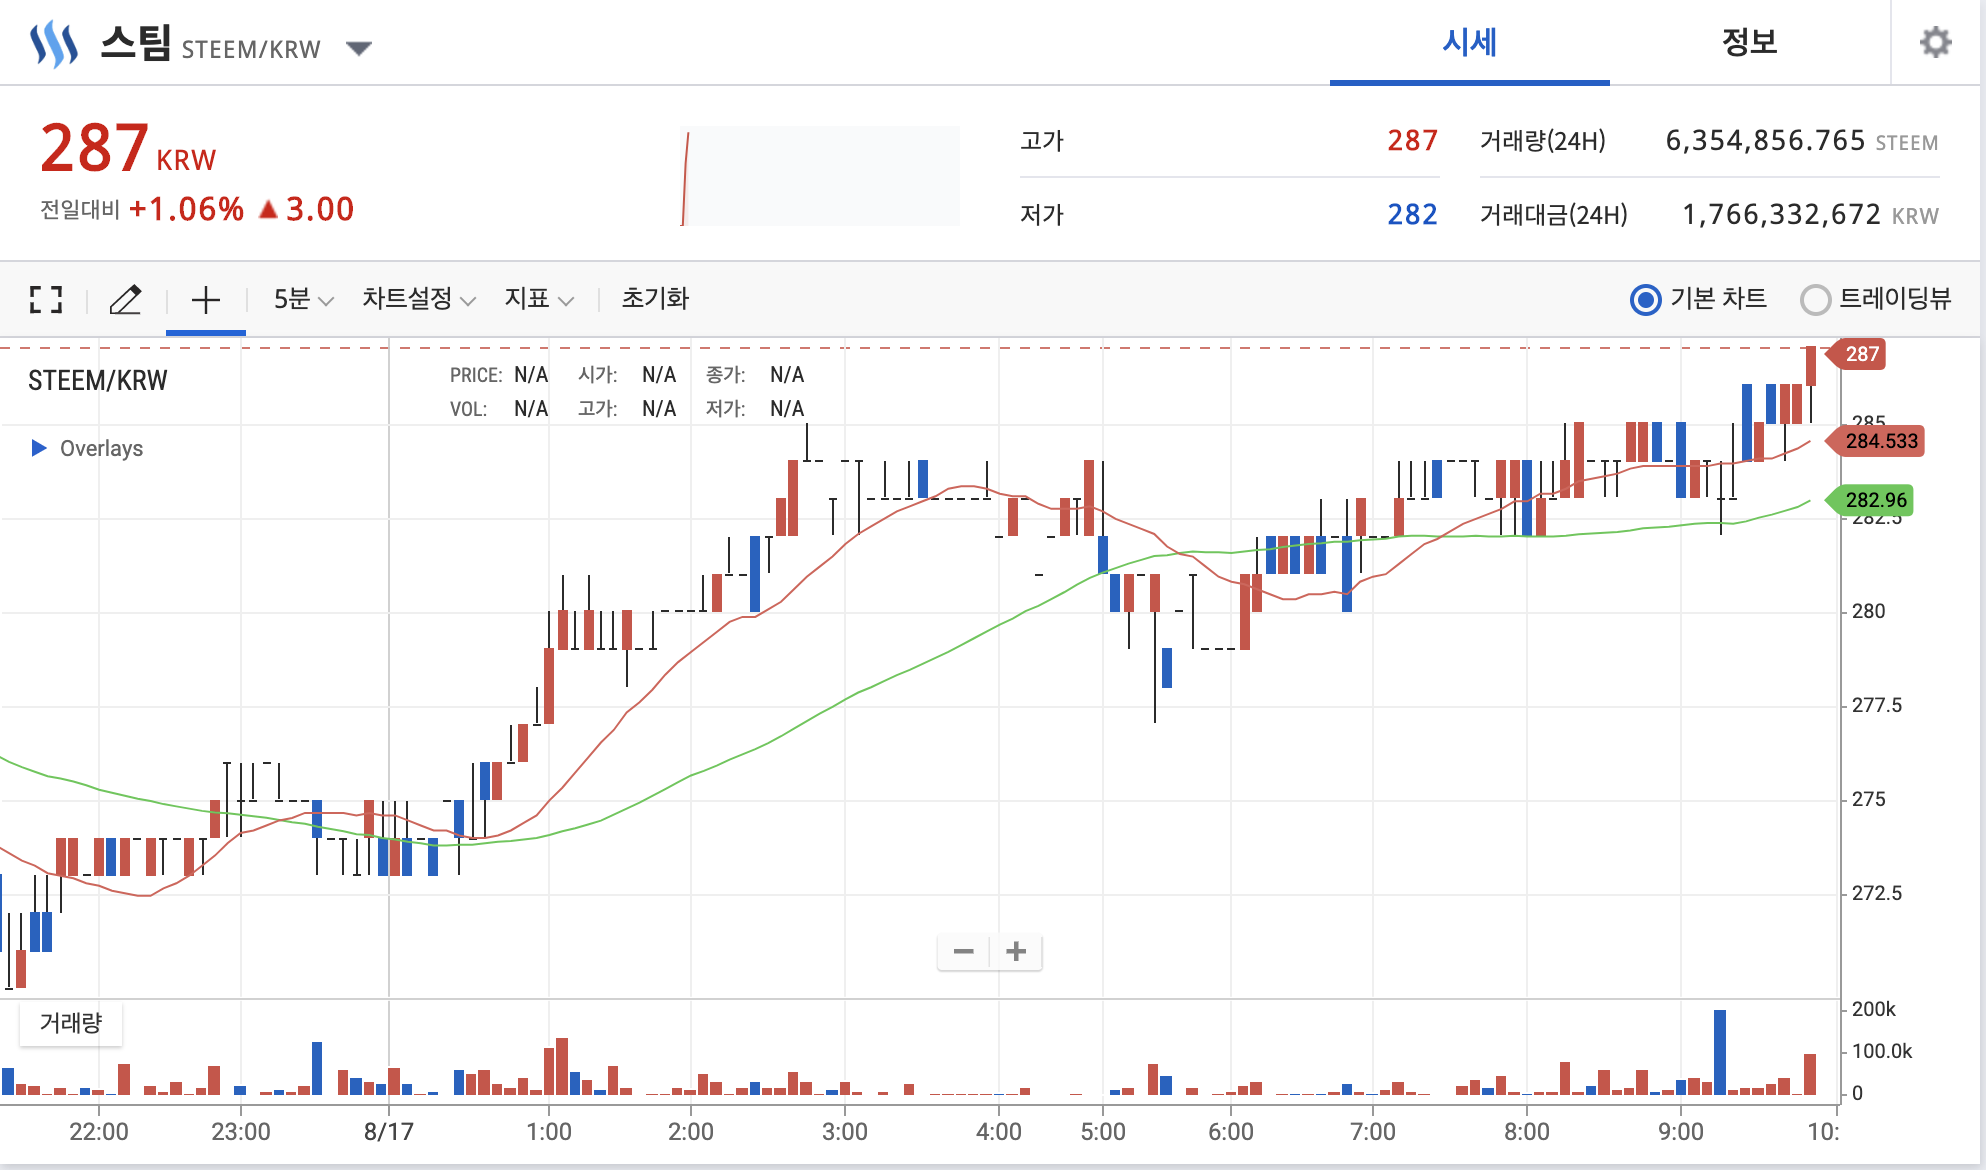This screenshot has width=1986, height=1170.
Task: Open the 5분 interval dropdown
Action: point(302,299)
